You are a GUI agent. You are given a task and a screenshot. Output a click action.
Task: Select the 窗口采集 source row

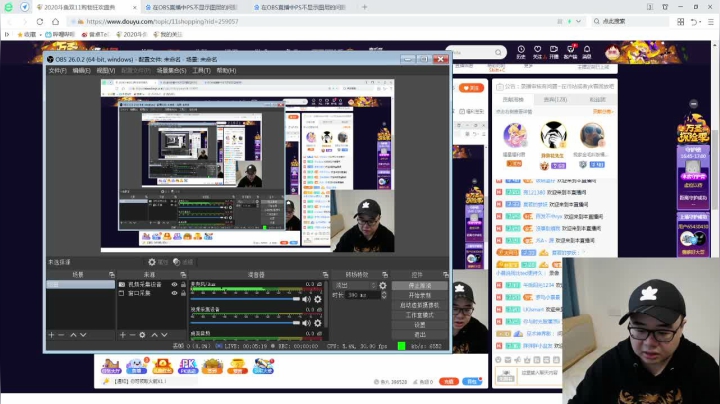click(152, 293)
